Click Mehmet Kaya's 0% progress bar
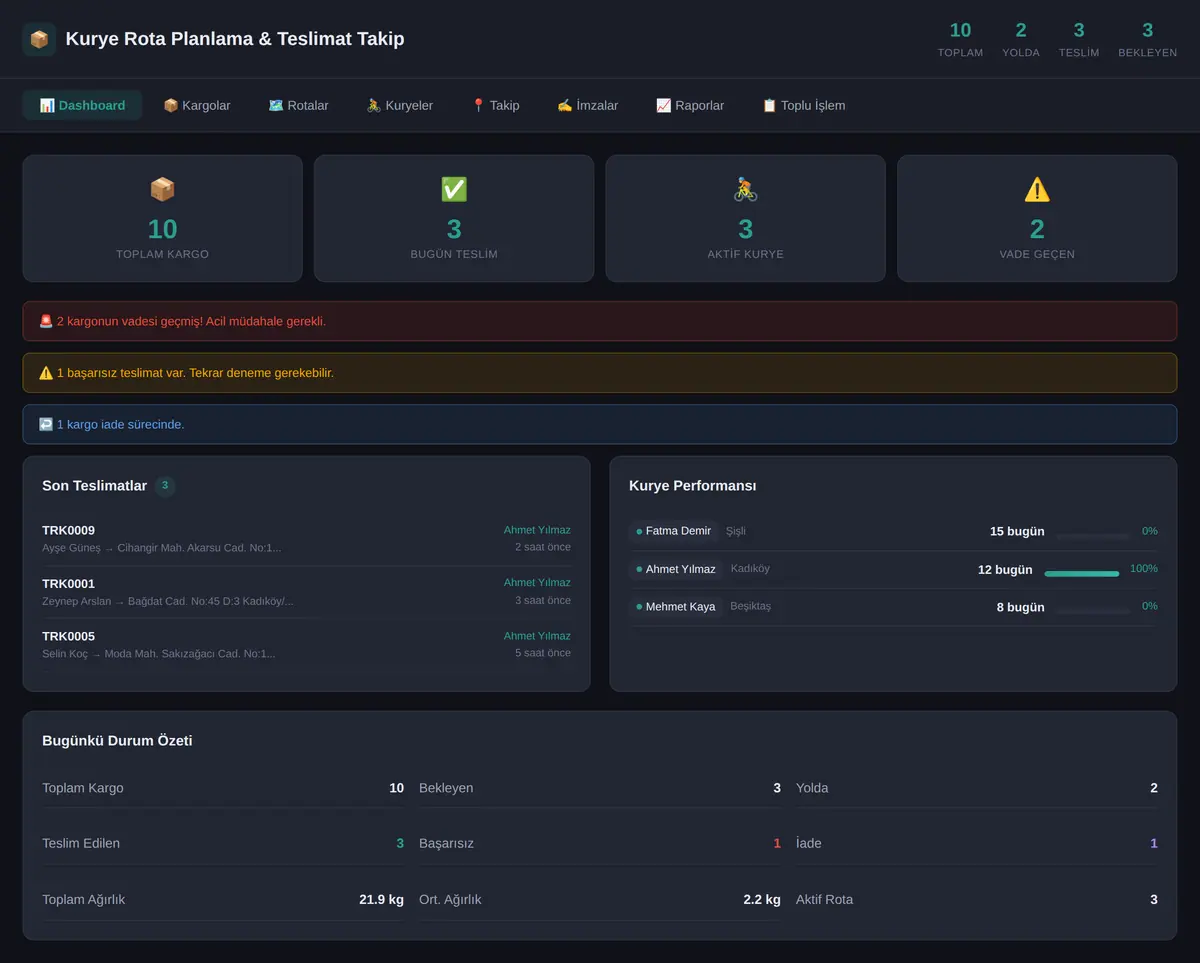Screen dimensions: 1200x963 1093,611
